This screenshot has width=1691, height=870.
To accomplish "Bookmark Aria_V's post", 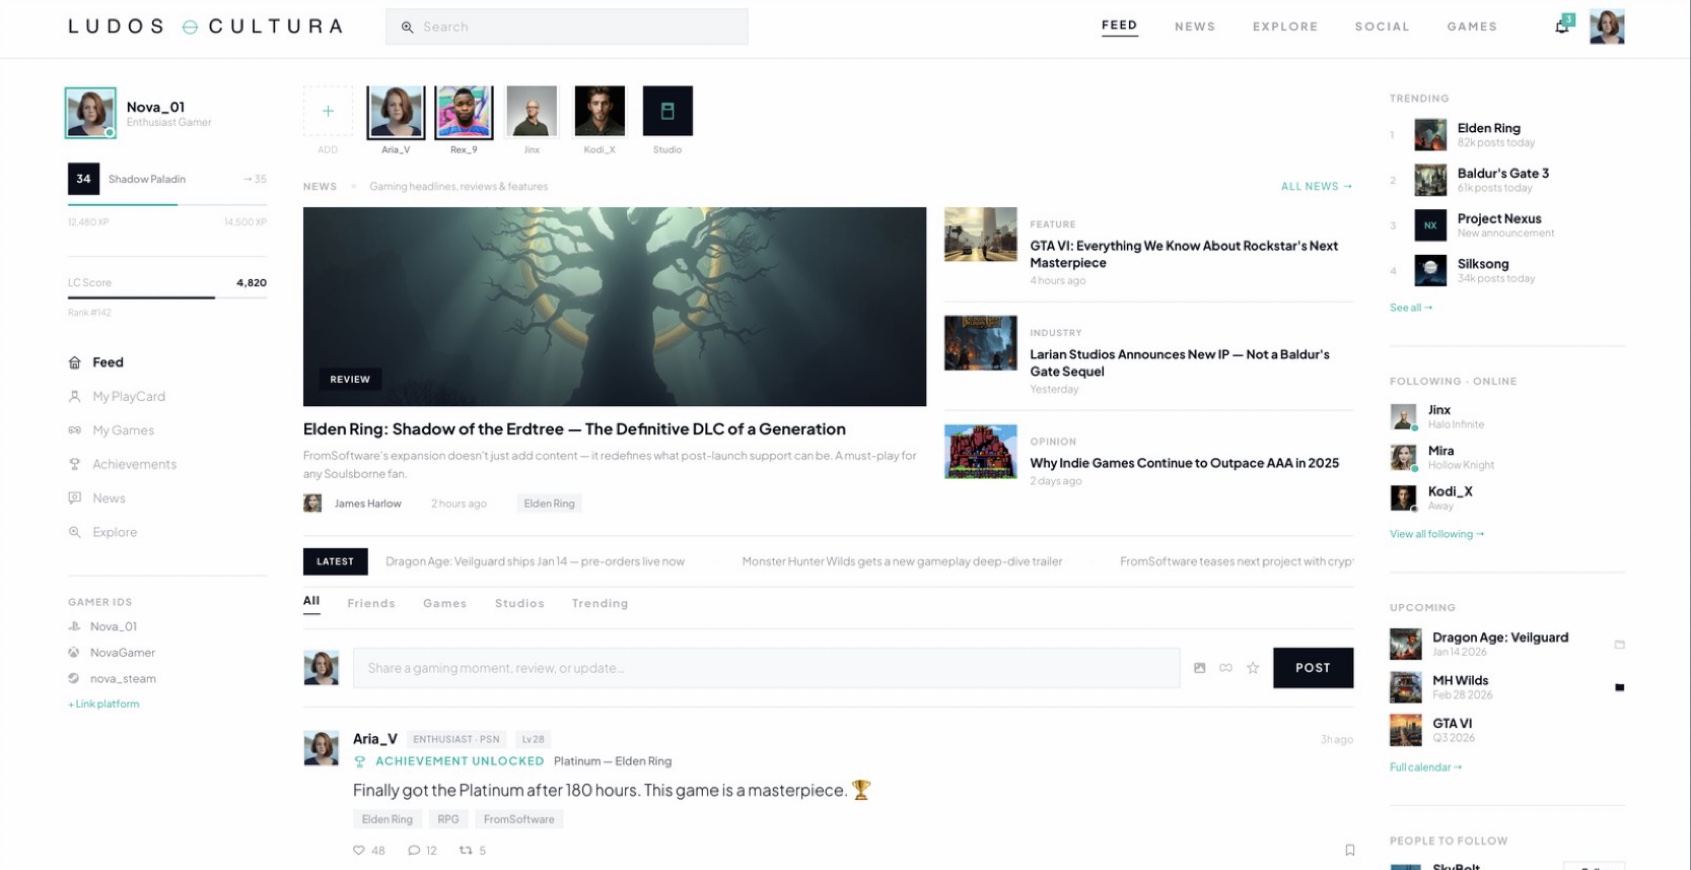I will click(1349, 850).
